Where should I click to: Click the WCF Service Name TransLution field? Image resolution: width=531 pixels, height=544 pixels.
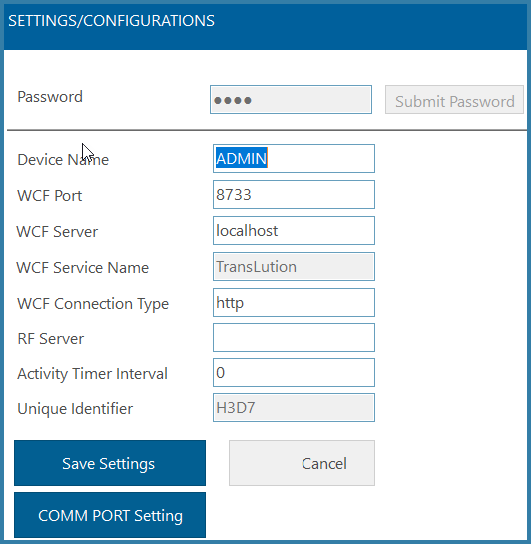[294, 266]
